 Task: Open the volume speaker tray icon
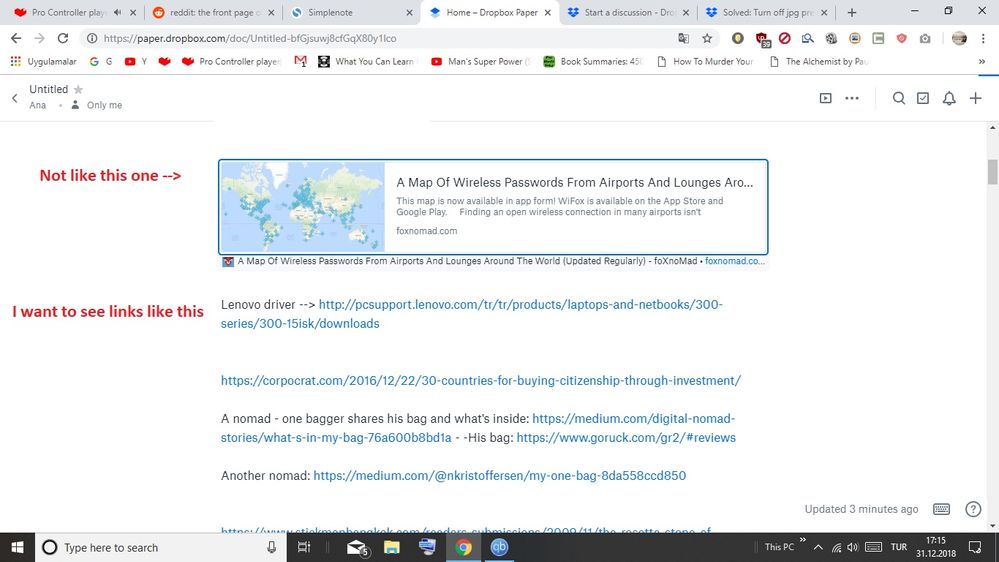point(853,547)
